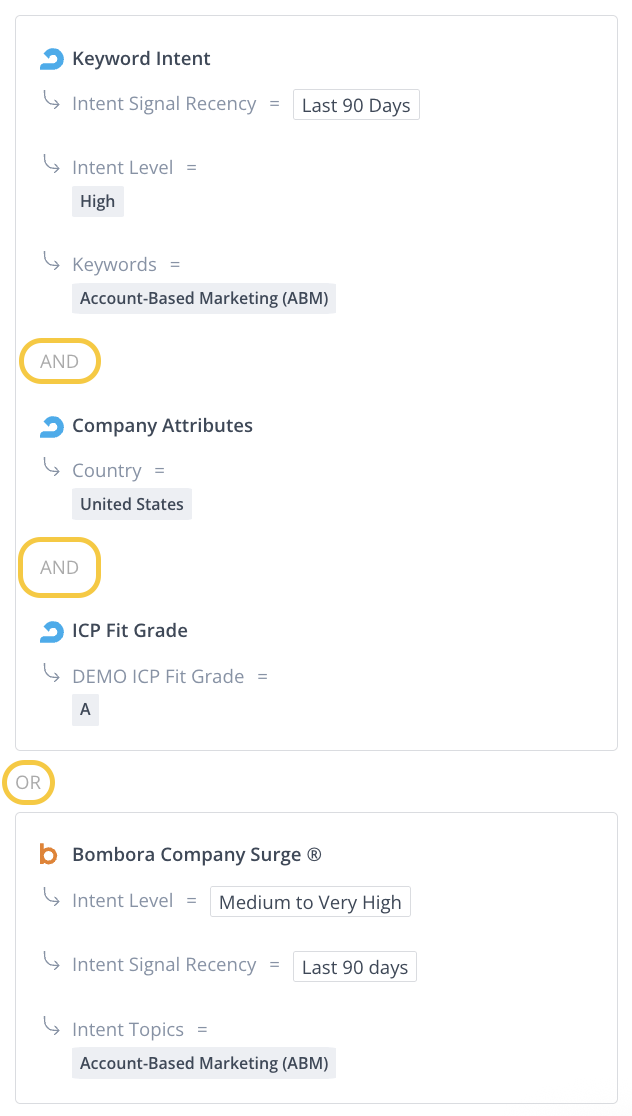Viewport: 632px width, 1116px height.
Task: Click the arrow icon beside Country
Action: click(52, 469)
